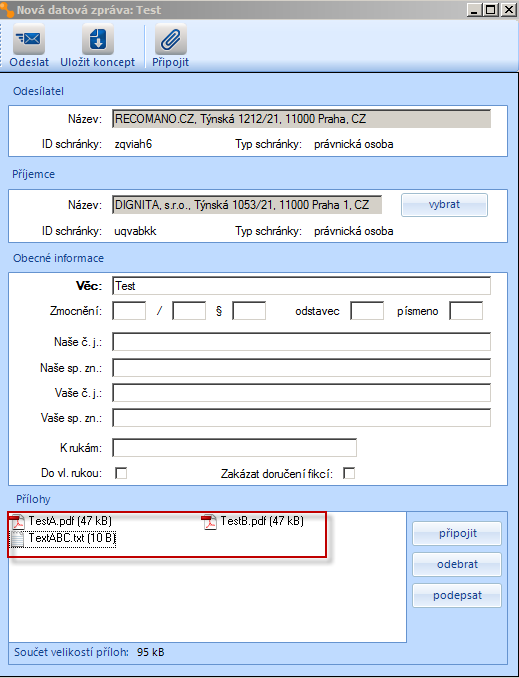
Task: Click the Připojit paperclip icon
Action: point(171,39)
